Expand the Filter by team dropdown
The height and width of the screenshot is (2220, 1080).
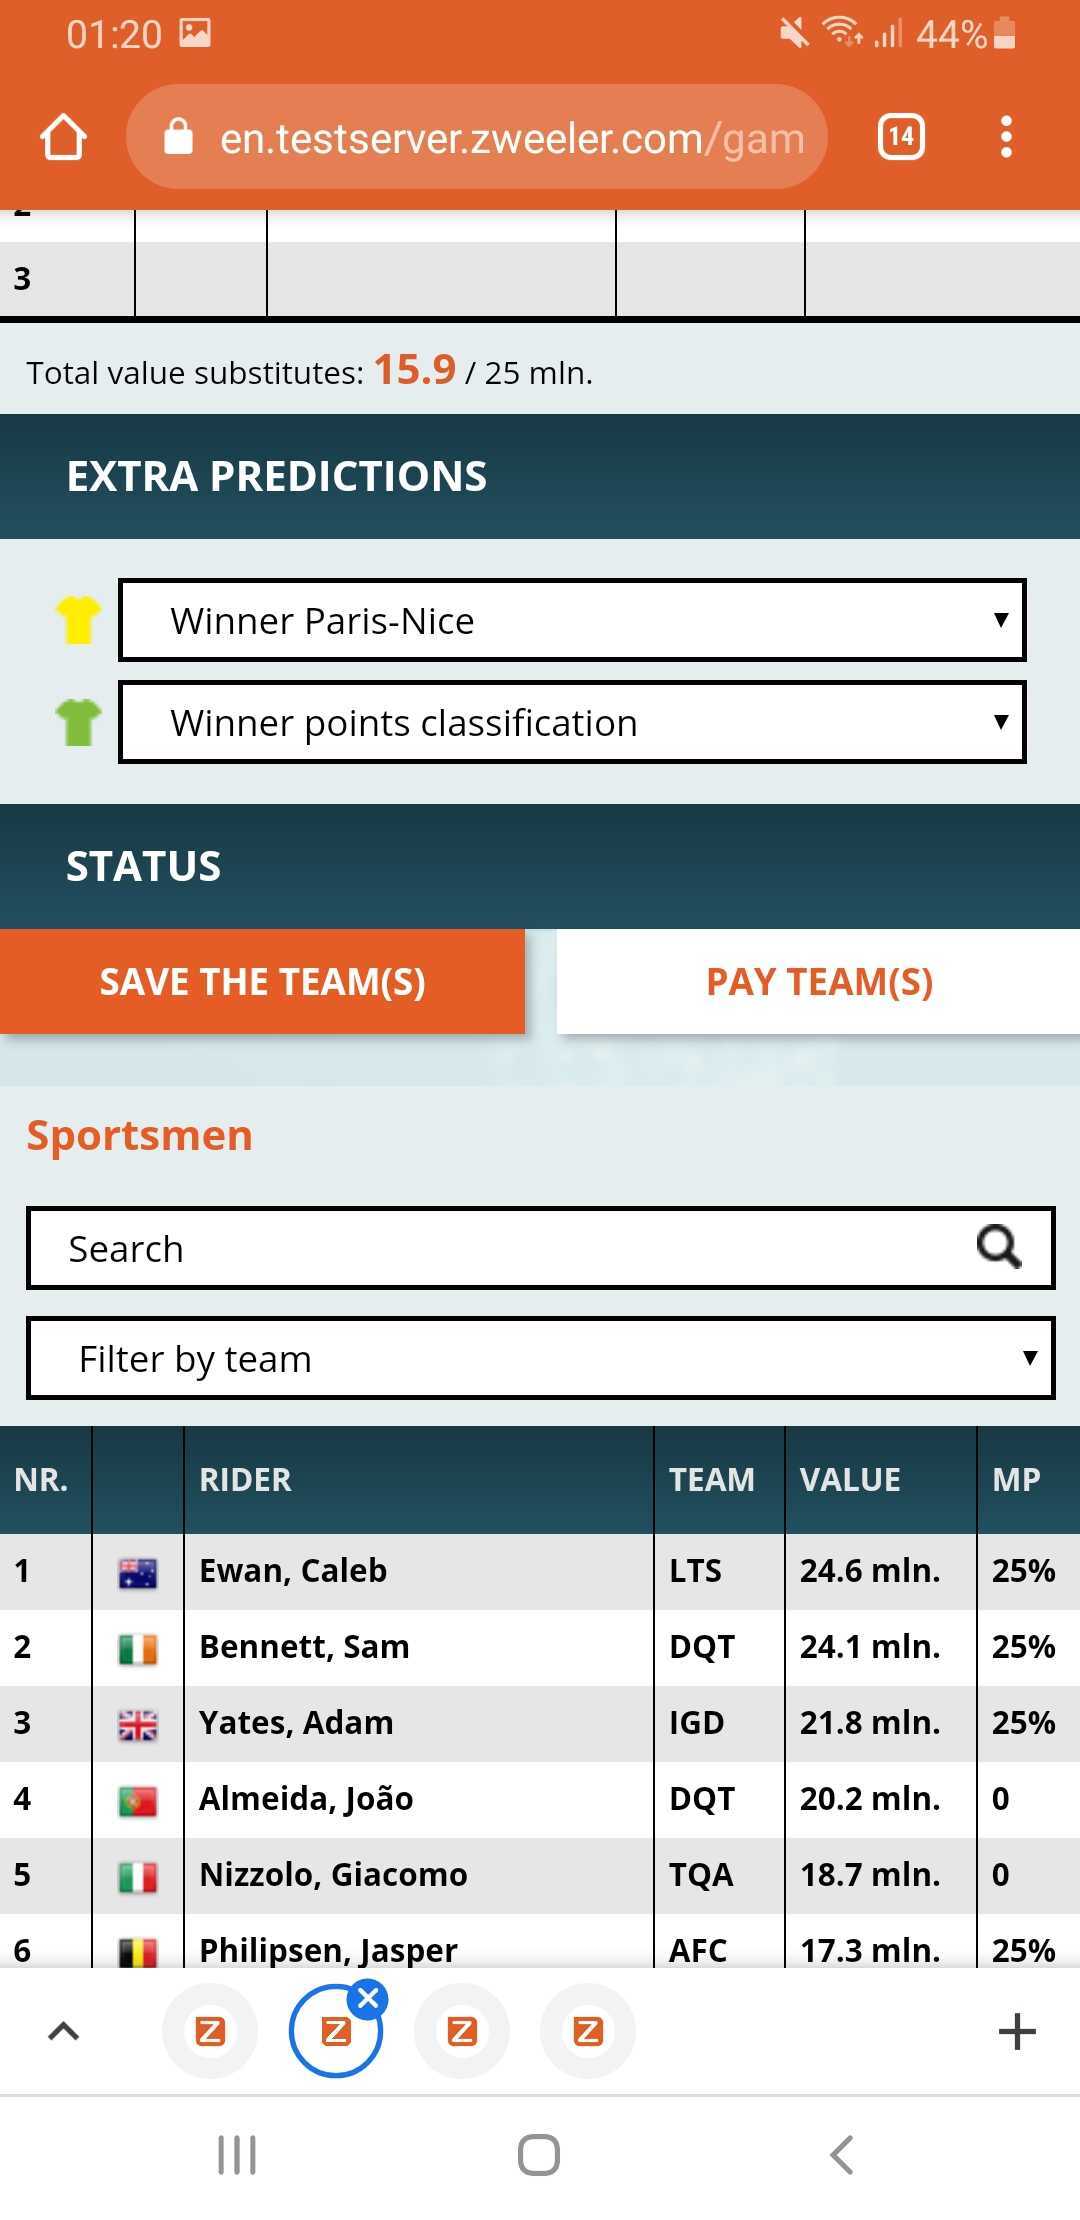[541, 1359]
